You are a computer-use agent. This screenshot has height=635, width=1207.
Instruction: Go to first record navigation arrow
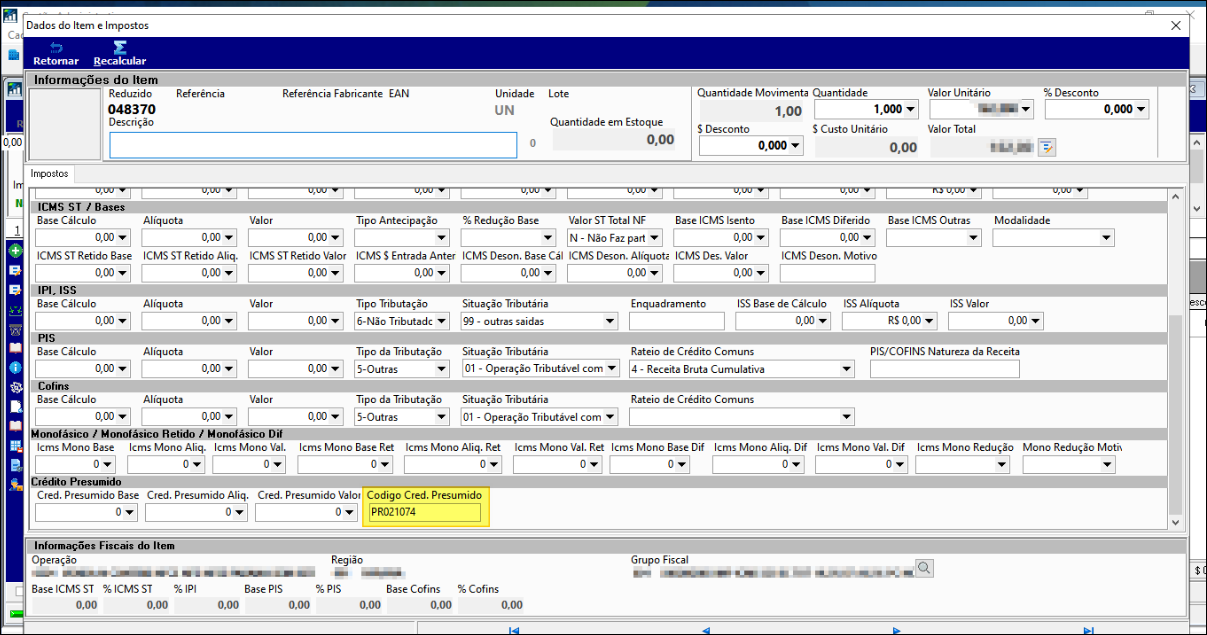[514, 630]
